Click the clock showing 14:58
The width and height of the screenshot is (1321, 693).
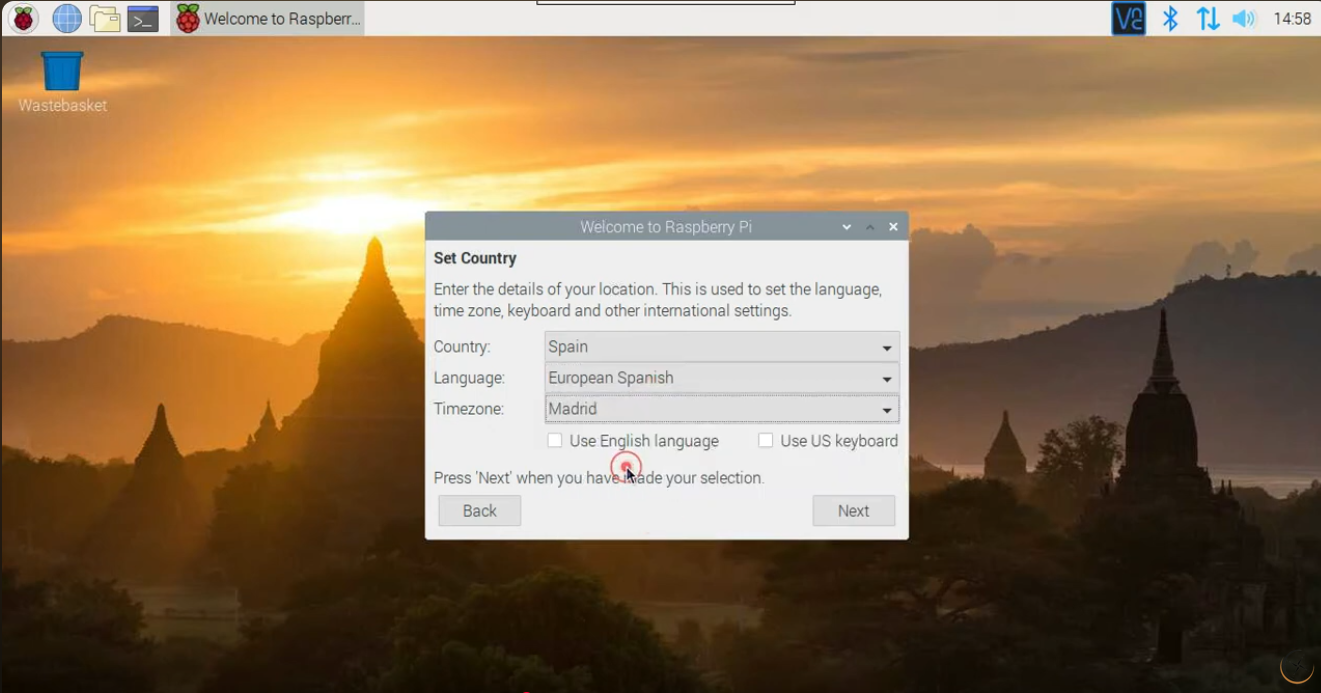(1292, 19)
